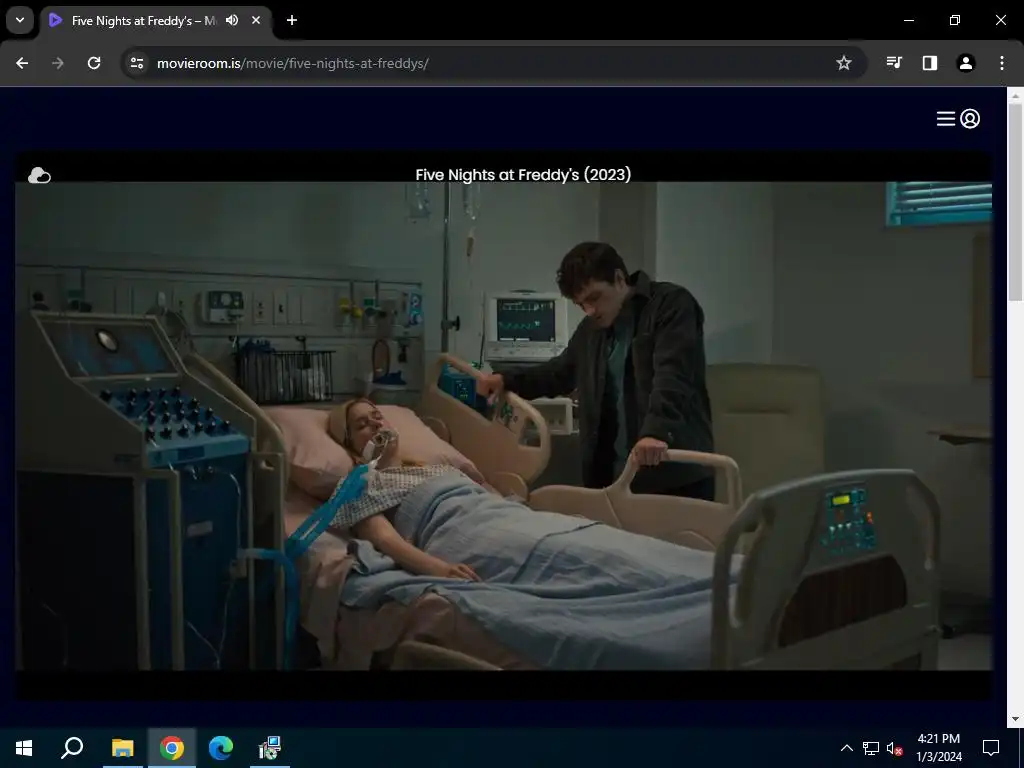Click the cloud icon above the video

[39, 175]
